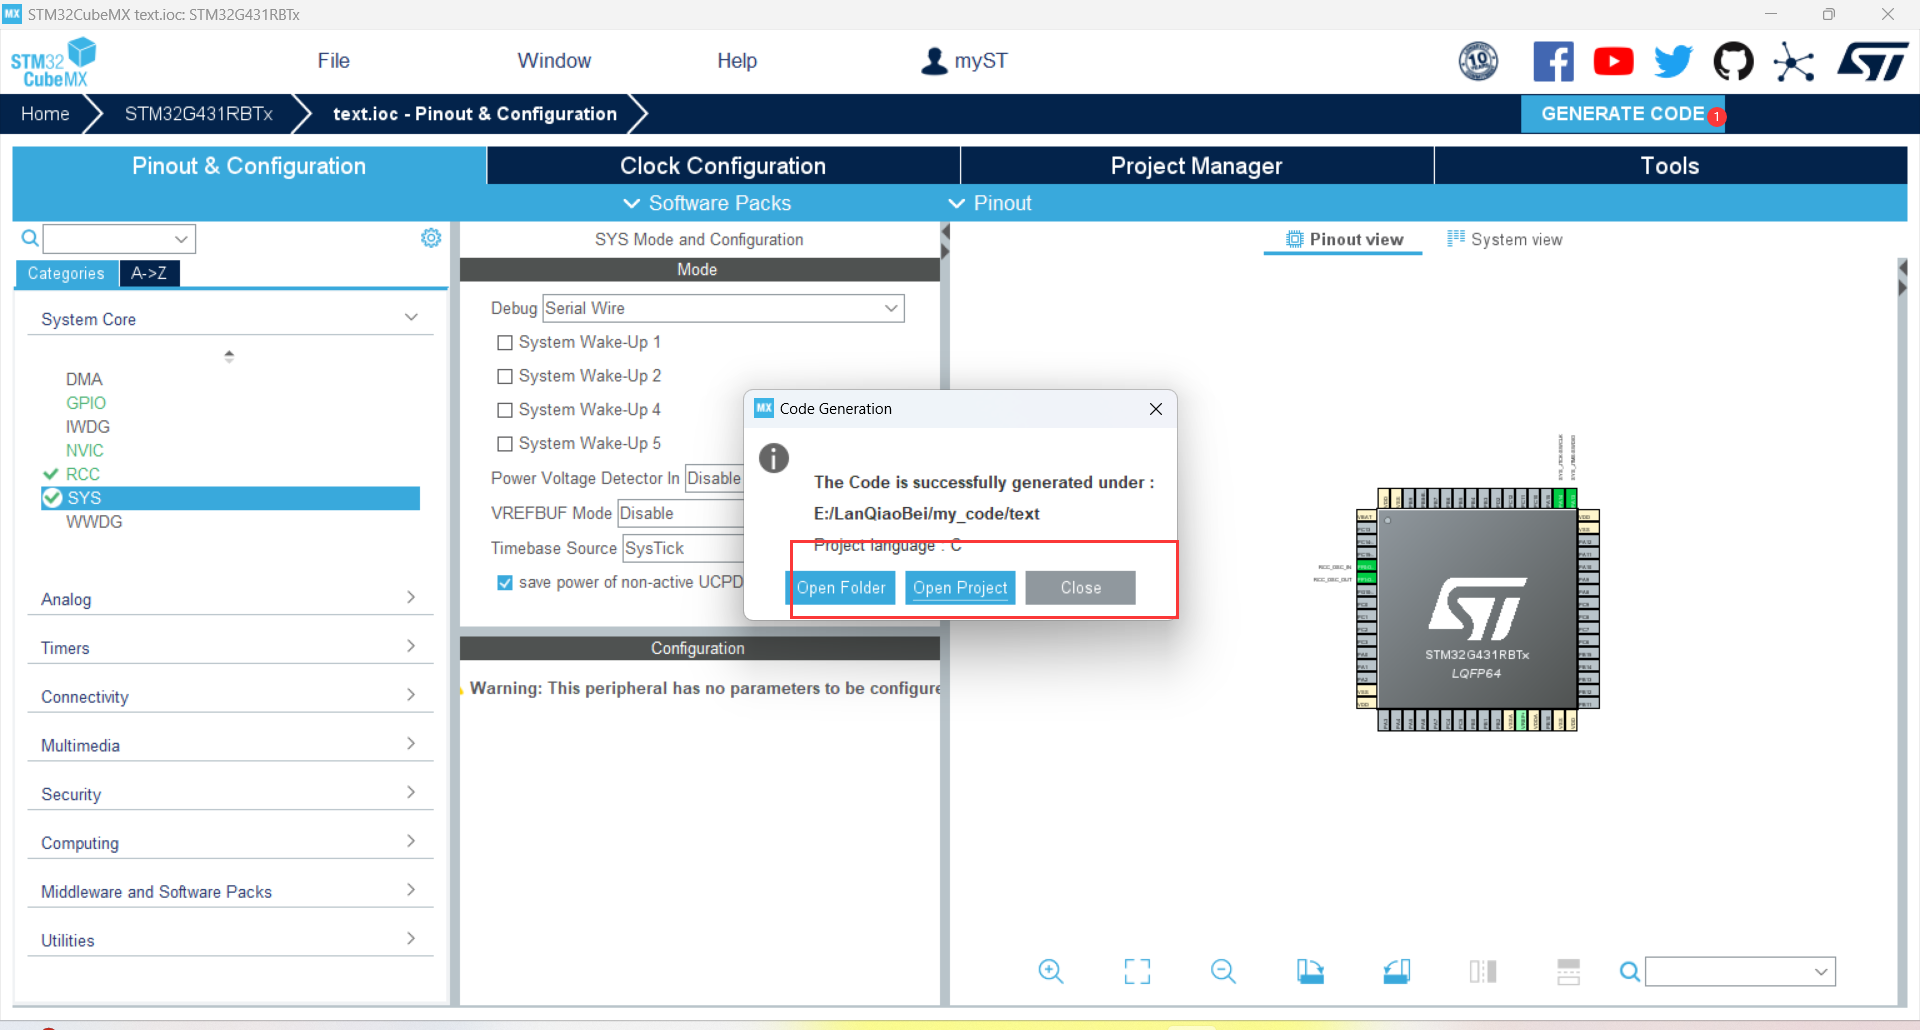
Task: Click the STM32CubeMX logo
Action: point(53,62)
